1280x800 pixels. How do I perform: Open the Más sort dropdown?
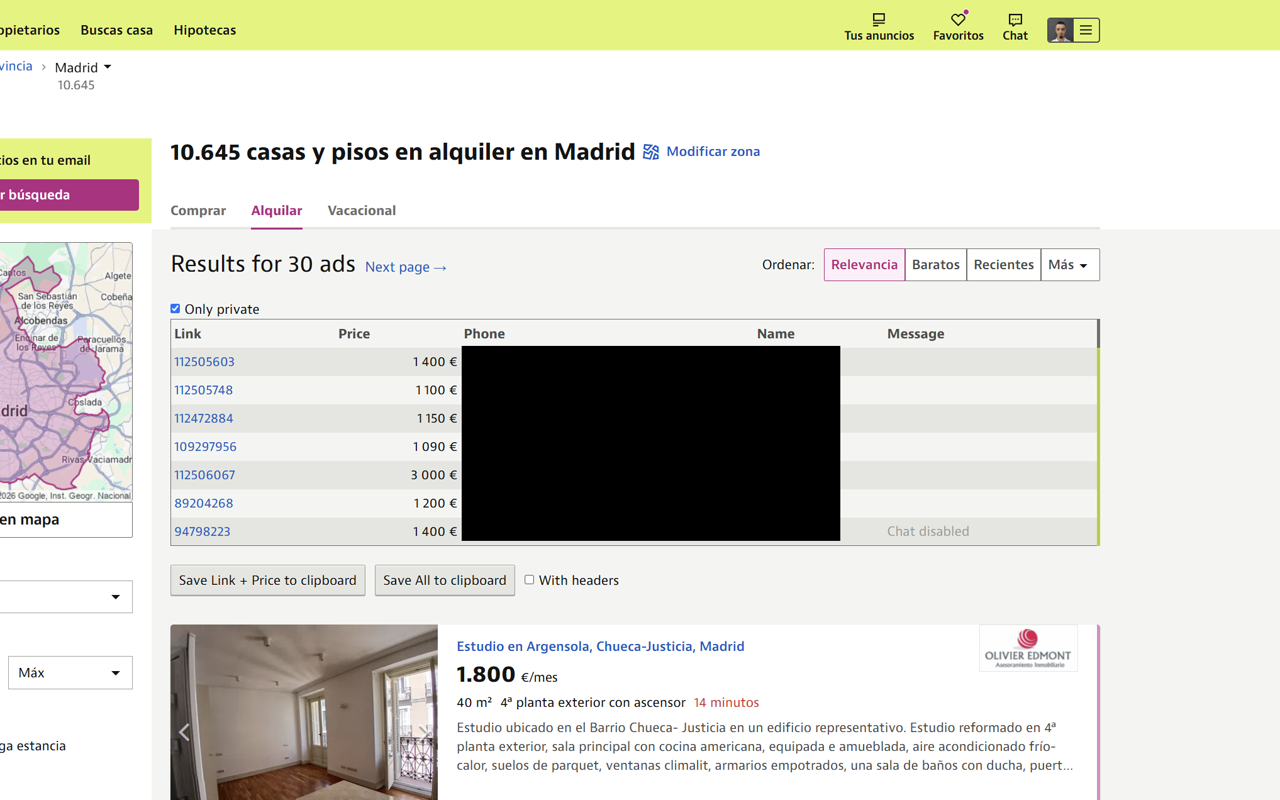pyautogui.click(x=1070, y=265)
